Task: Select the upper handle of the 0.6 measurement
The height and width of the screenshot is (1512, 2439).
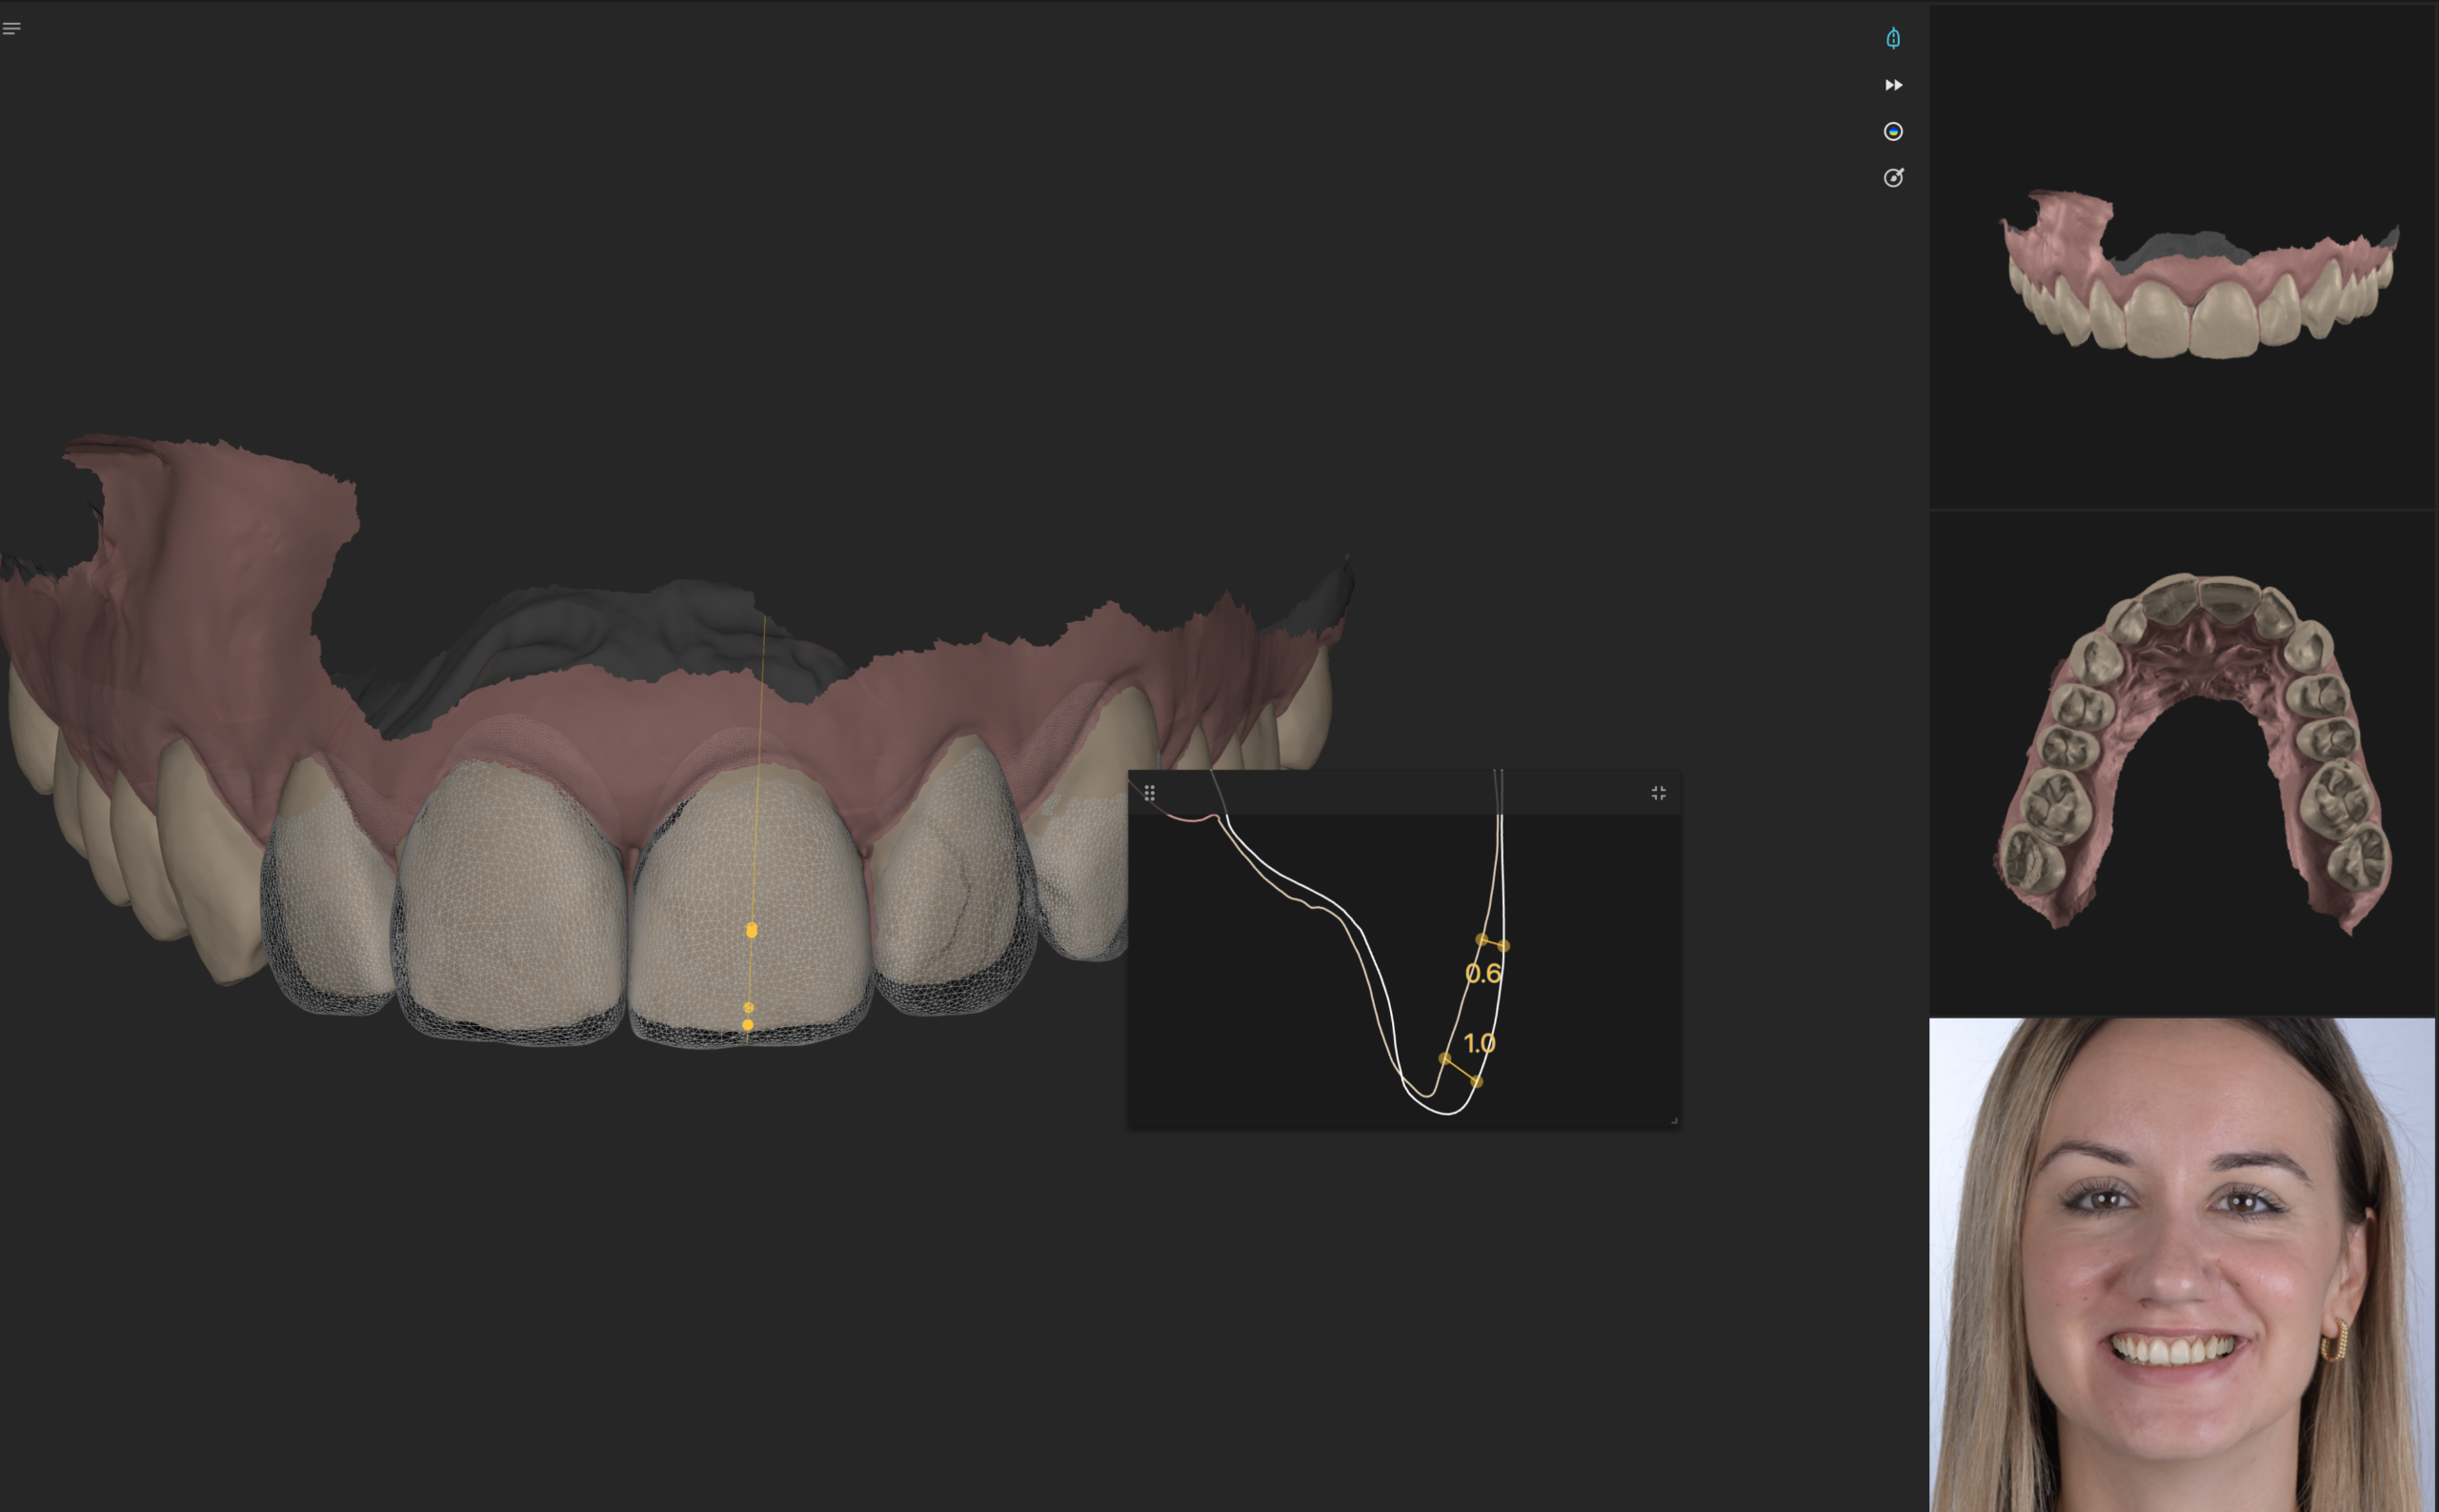Action: point(1482,939)
